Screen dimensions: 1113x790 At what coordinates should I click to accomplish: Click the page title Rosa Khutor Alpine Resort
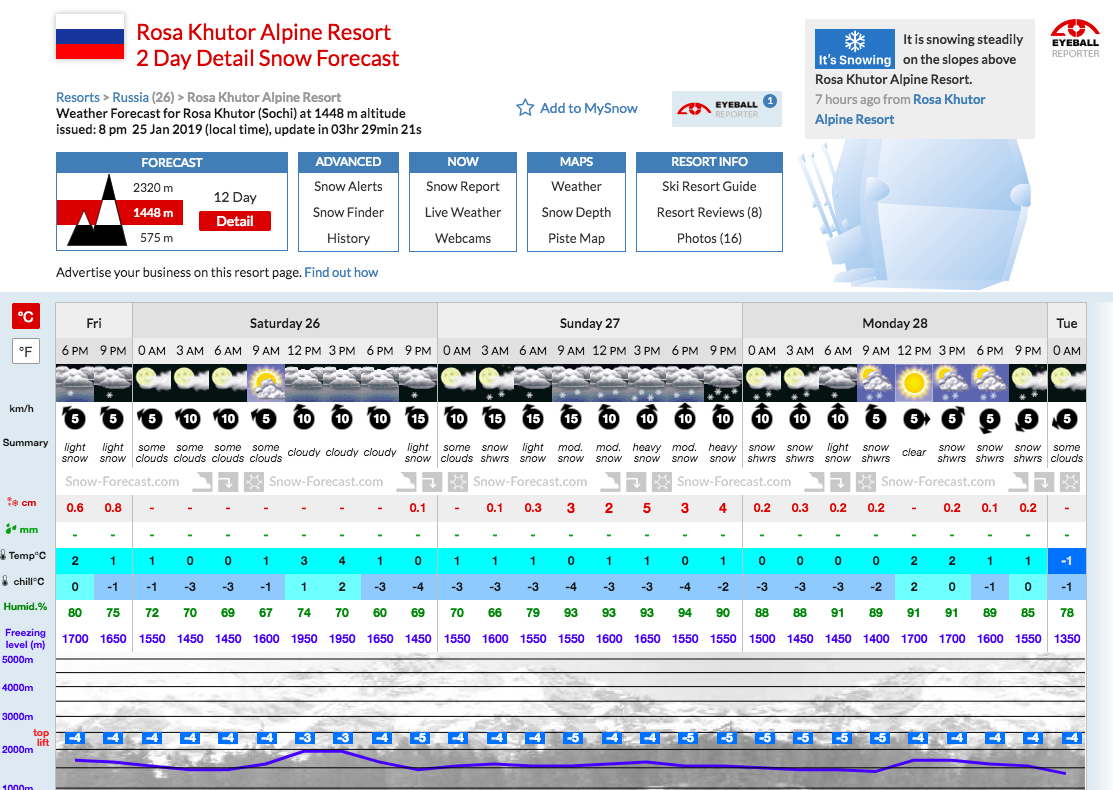coord(263,32)
